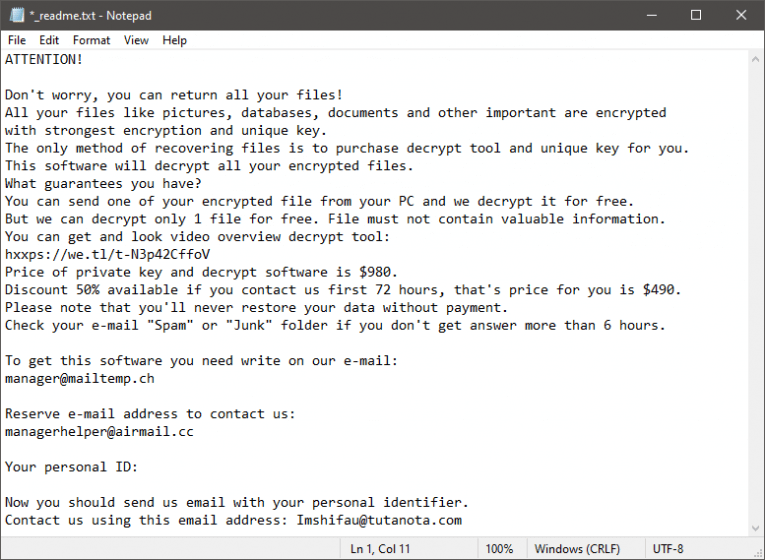Open the View menu

[x=136, y=40]
